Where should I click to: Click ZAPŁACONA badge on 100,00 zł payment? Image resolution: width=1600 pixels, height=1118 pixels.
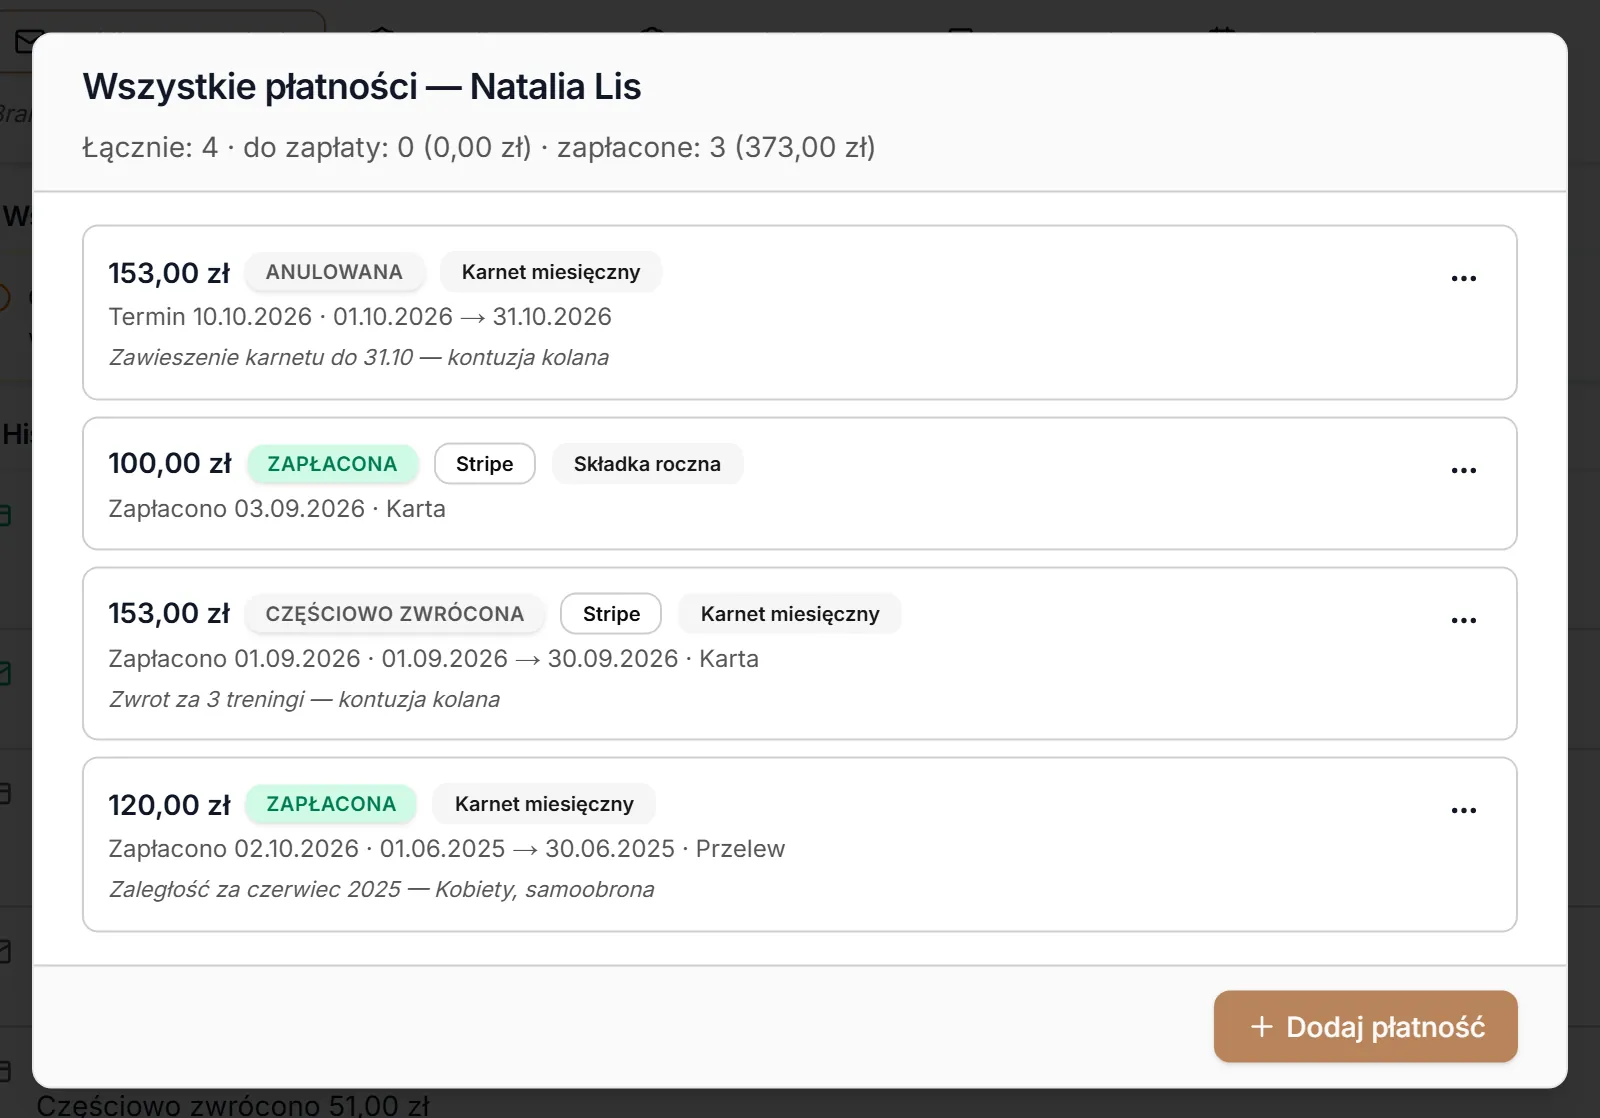tap(332, 464)
